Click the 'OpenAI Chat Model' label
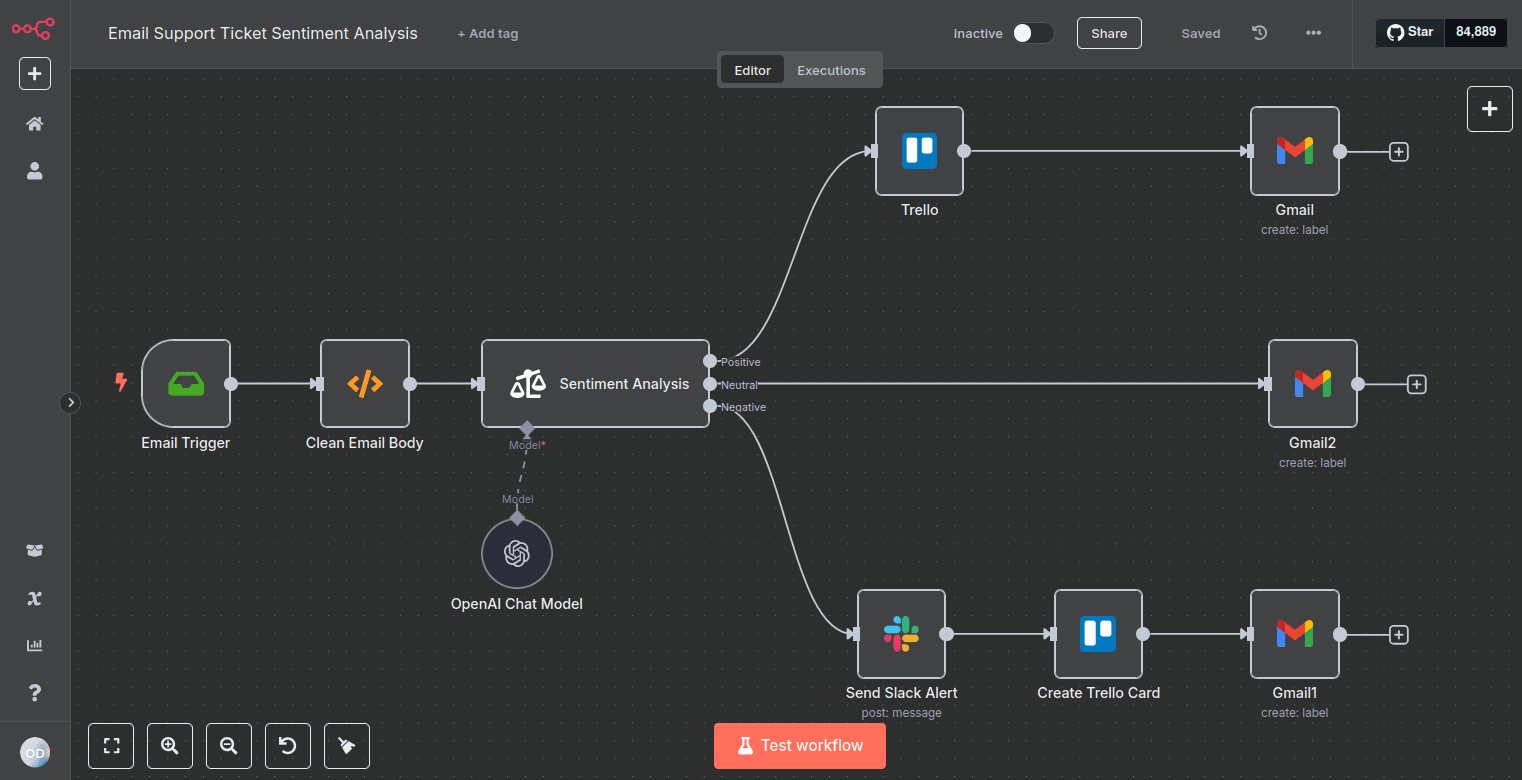1522x780 pixels. tap(517, 604)
